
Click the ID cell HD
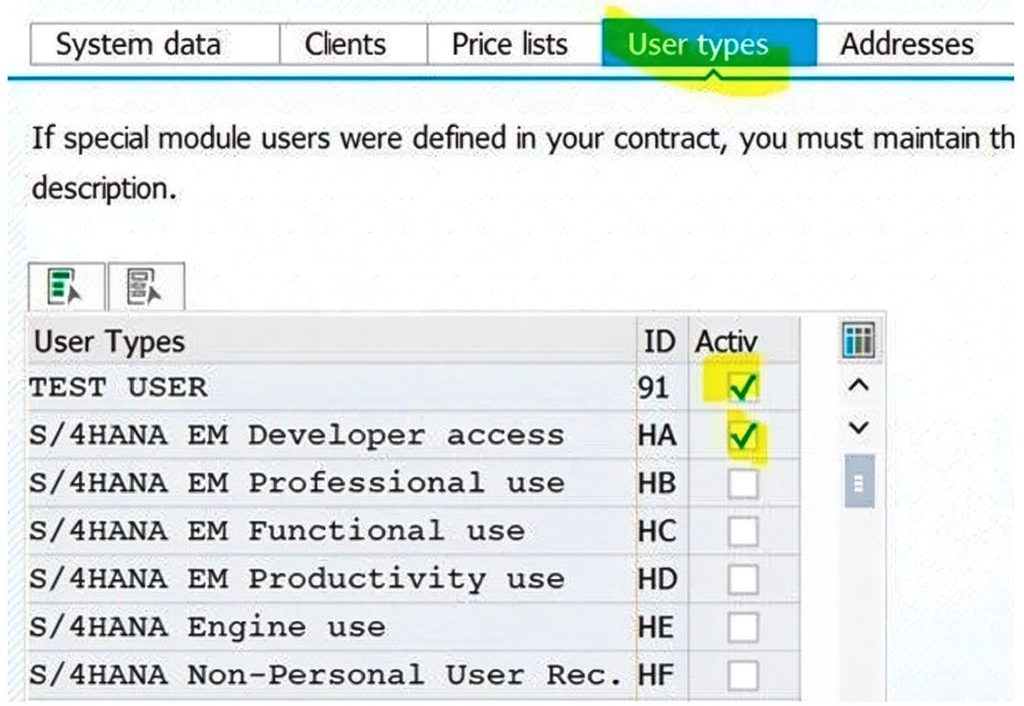point(662,579)
